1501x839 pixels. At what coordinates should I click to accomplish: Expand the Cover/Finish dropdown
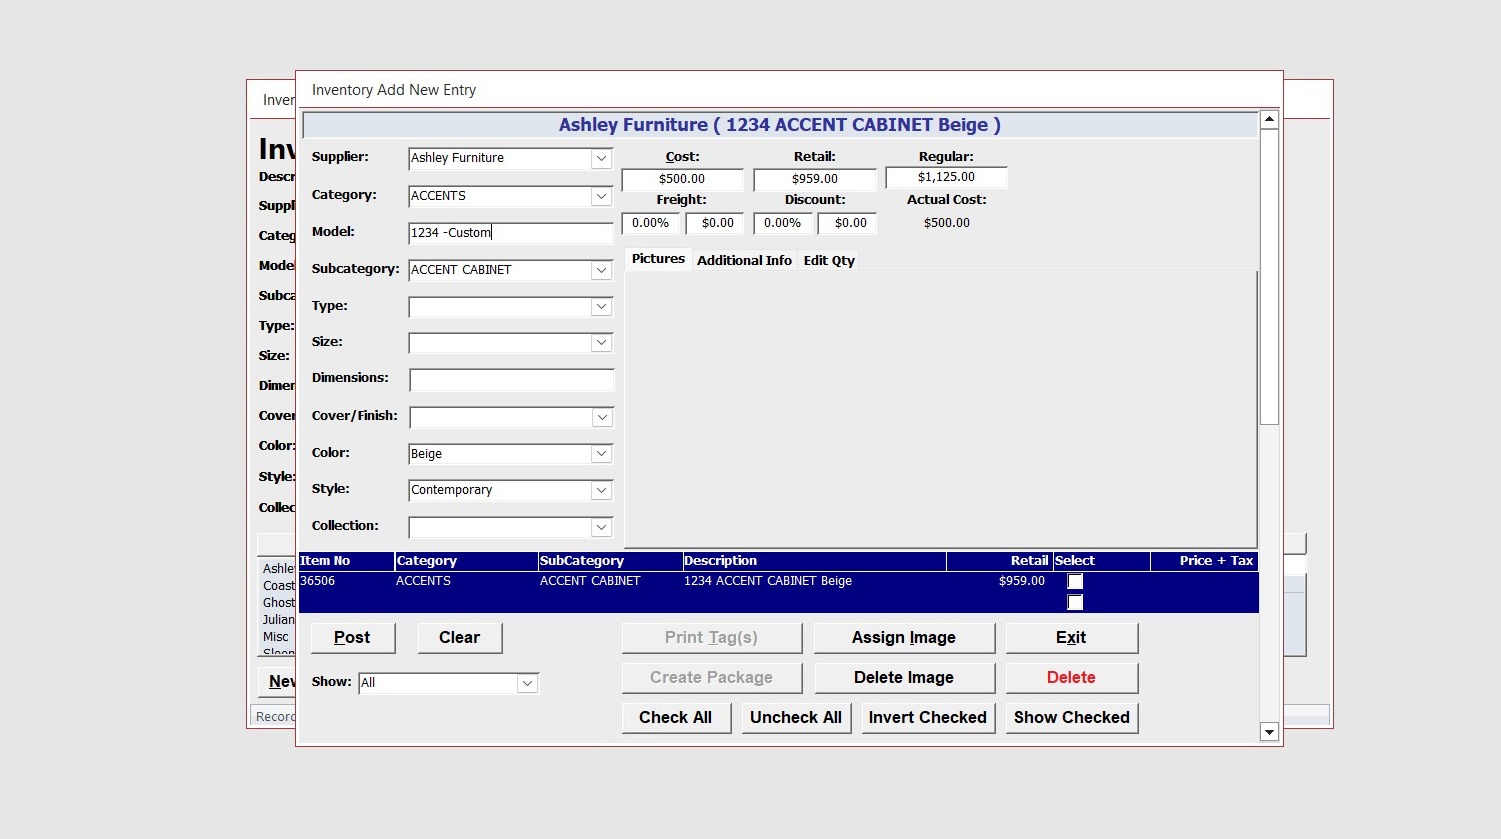[601, 417]
